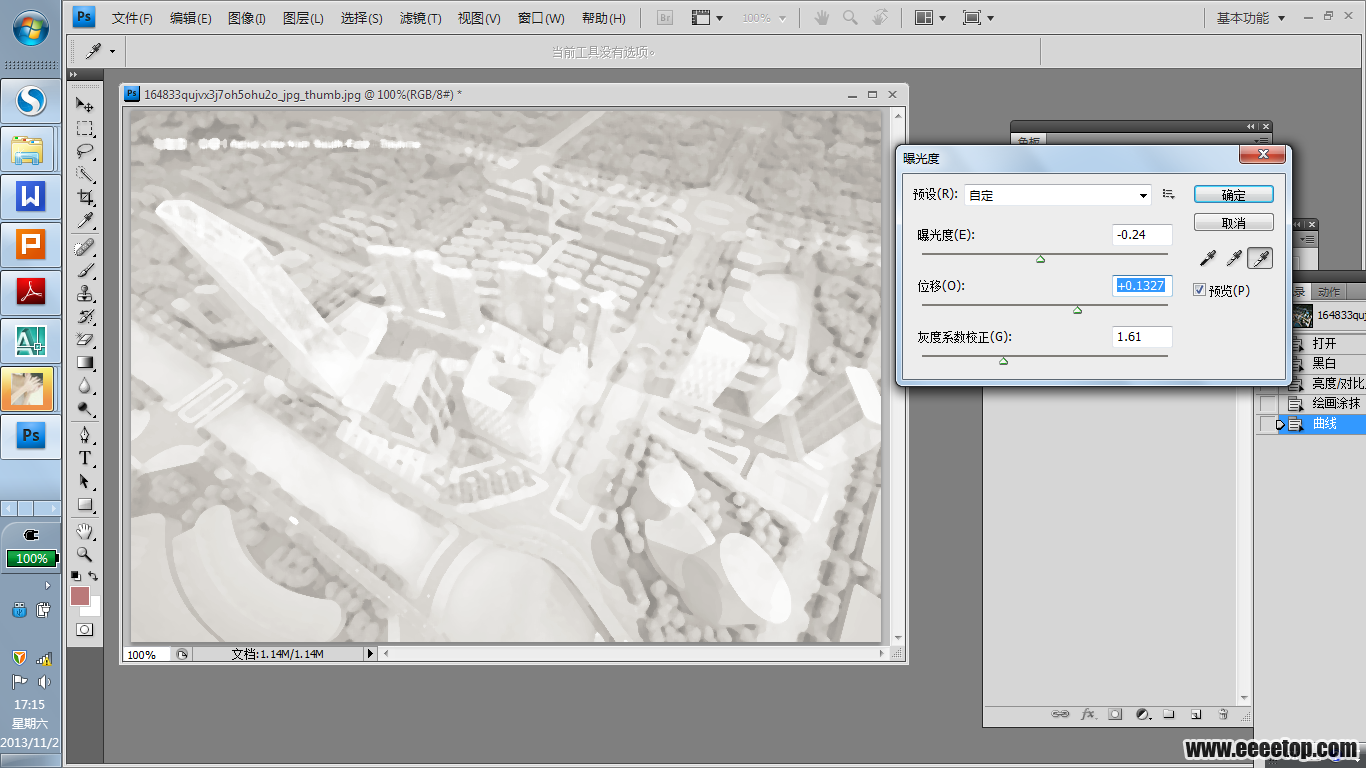Click the Windows Start orb
The image size is (1366, 768).
(x=30, y=28)
